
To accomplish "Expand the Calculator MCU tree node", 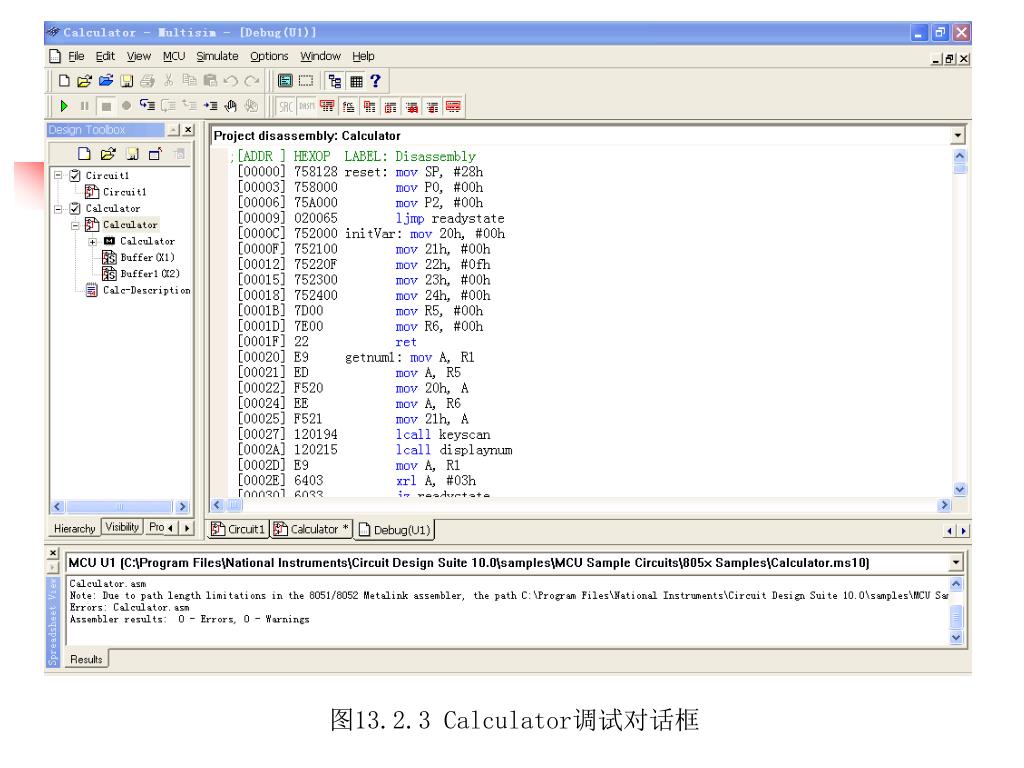I will click(92, 242).
